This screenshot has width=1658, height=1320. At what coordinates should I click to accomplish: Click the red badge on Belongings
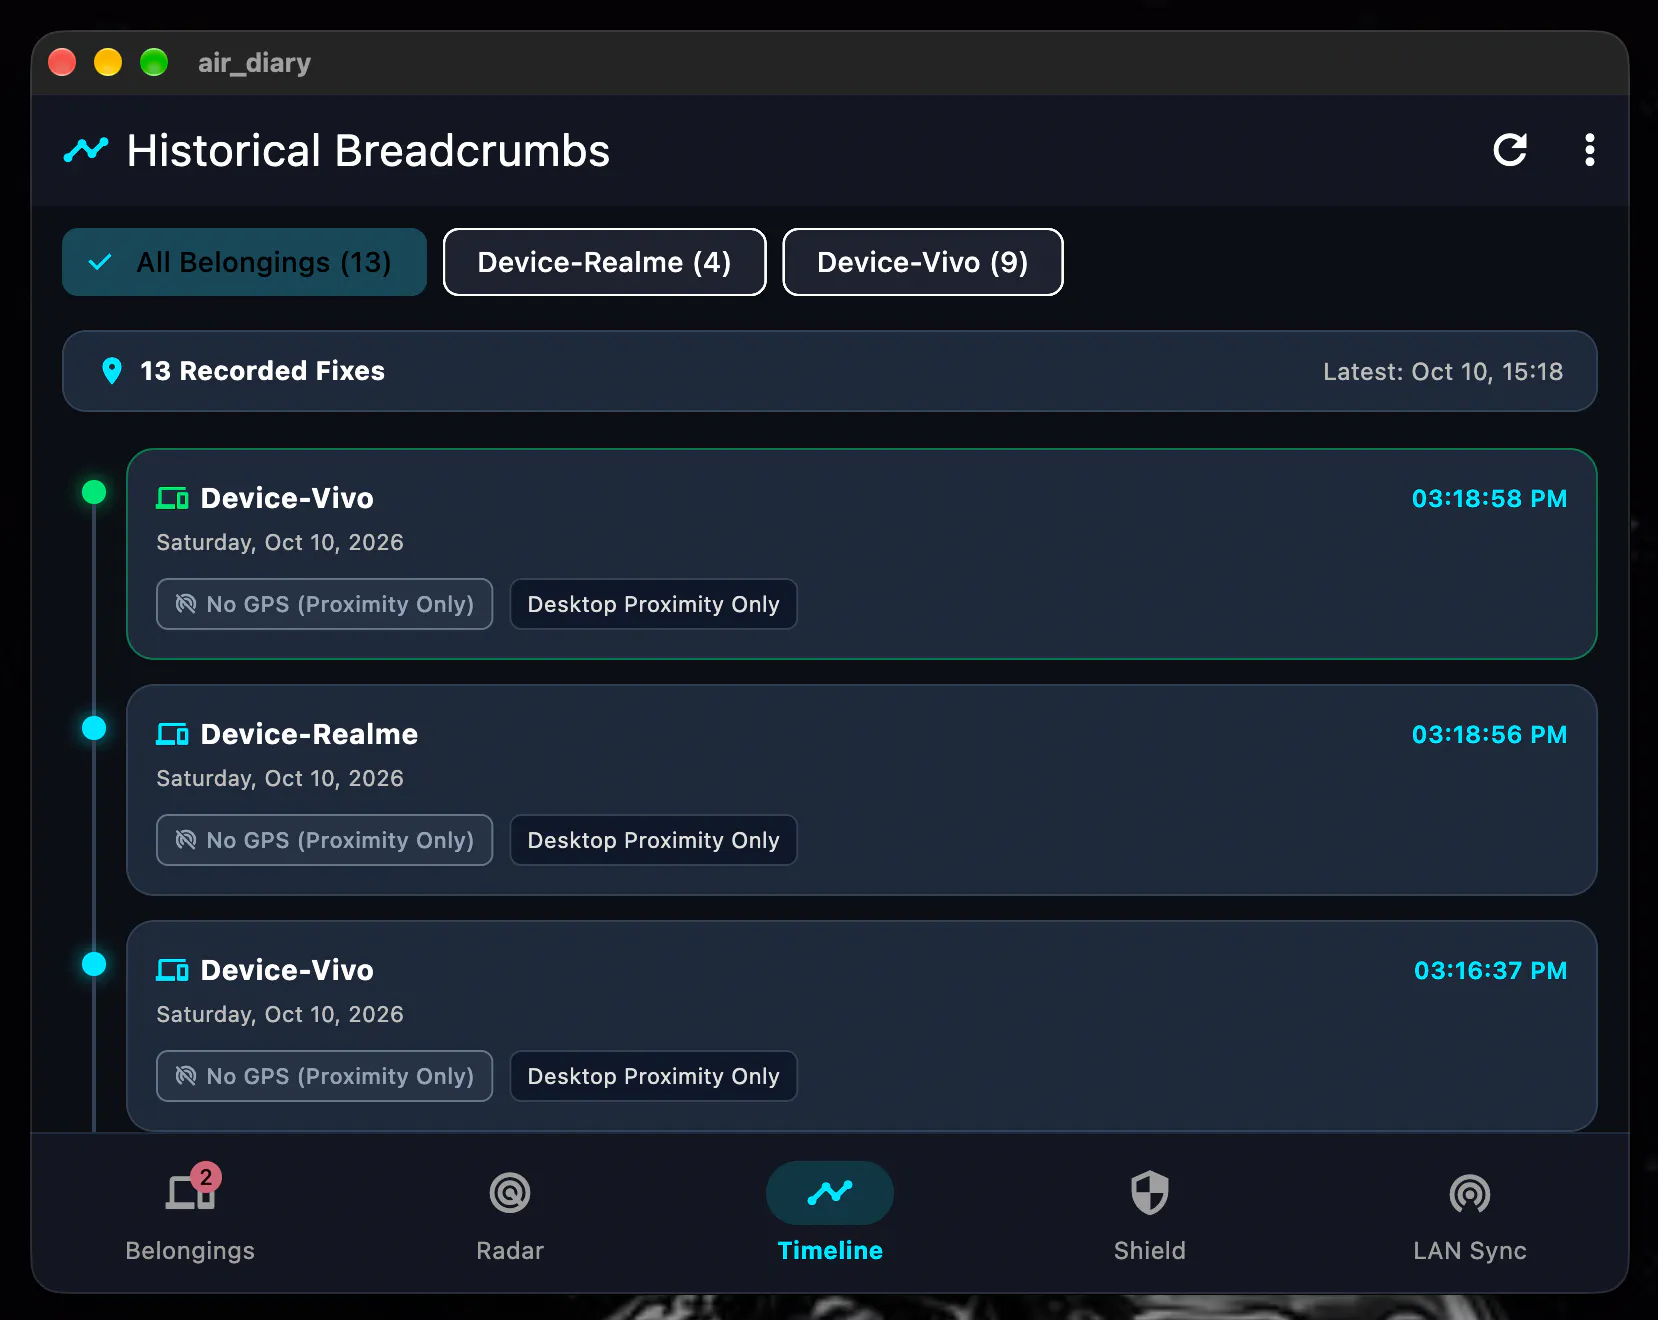206,1177
